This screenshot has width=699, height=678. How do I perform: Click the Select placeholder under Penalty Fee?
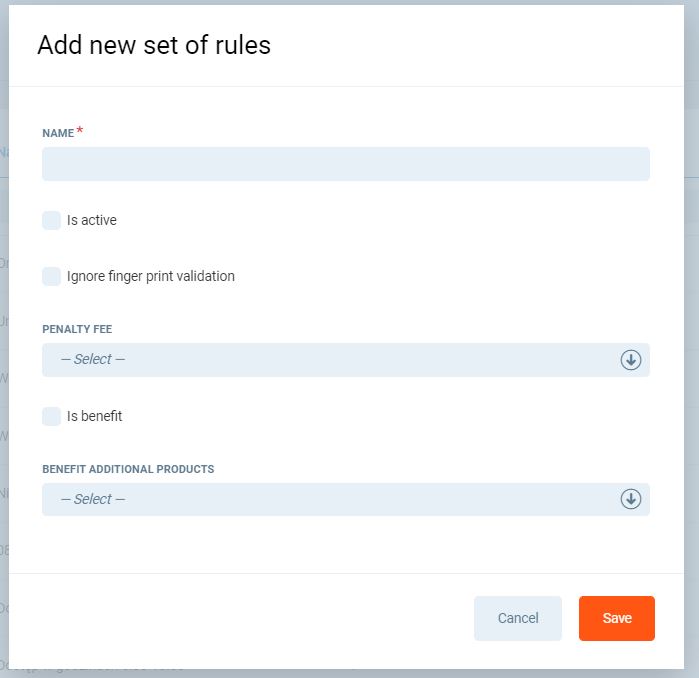click(x=93, y=360)
